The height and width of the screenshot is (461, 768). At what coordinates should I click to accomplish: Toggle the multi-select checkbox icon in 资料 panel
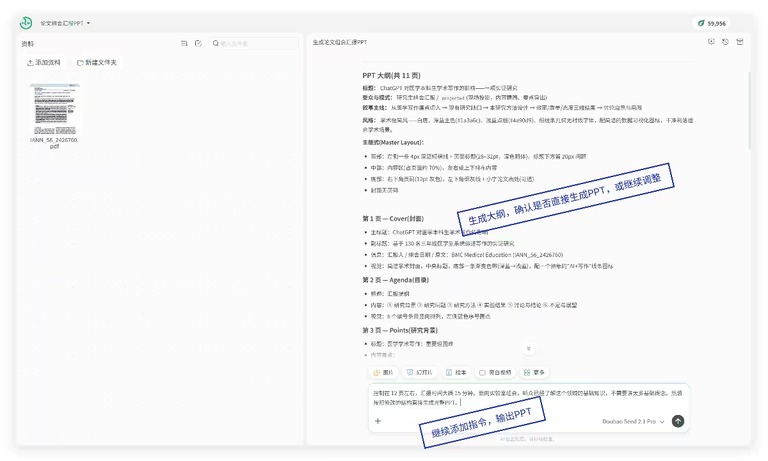coord(198,43)
